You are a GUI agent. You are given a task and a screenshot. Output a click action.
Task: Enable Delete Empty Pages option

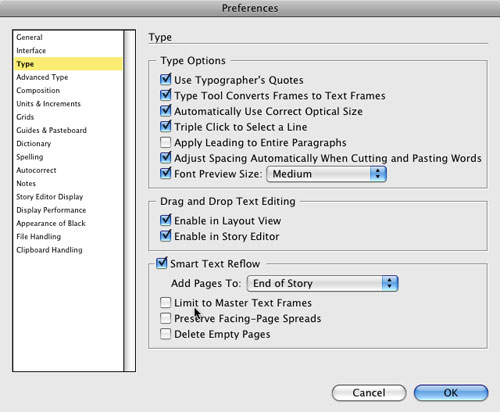click(x=165, y=334)
